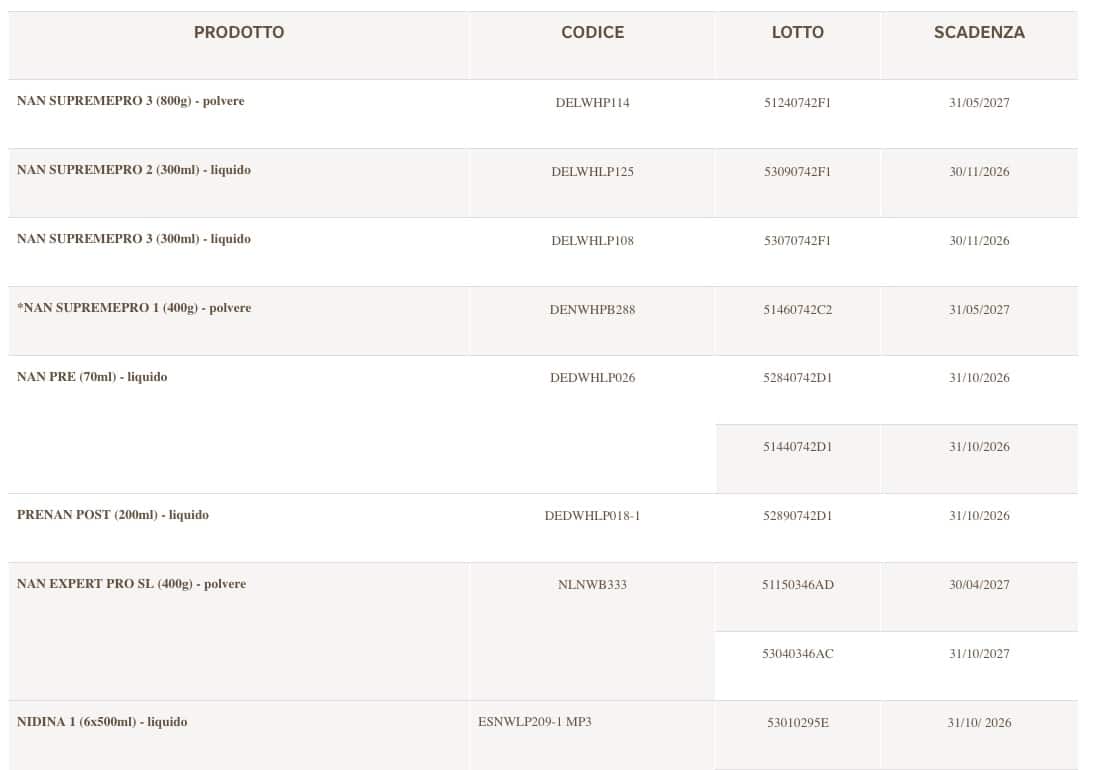The height and width of the screenshot is (770, 1094).
Task: Click NIDINA 1 (6x500ml) liquido product name
Action: 102,722
